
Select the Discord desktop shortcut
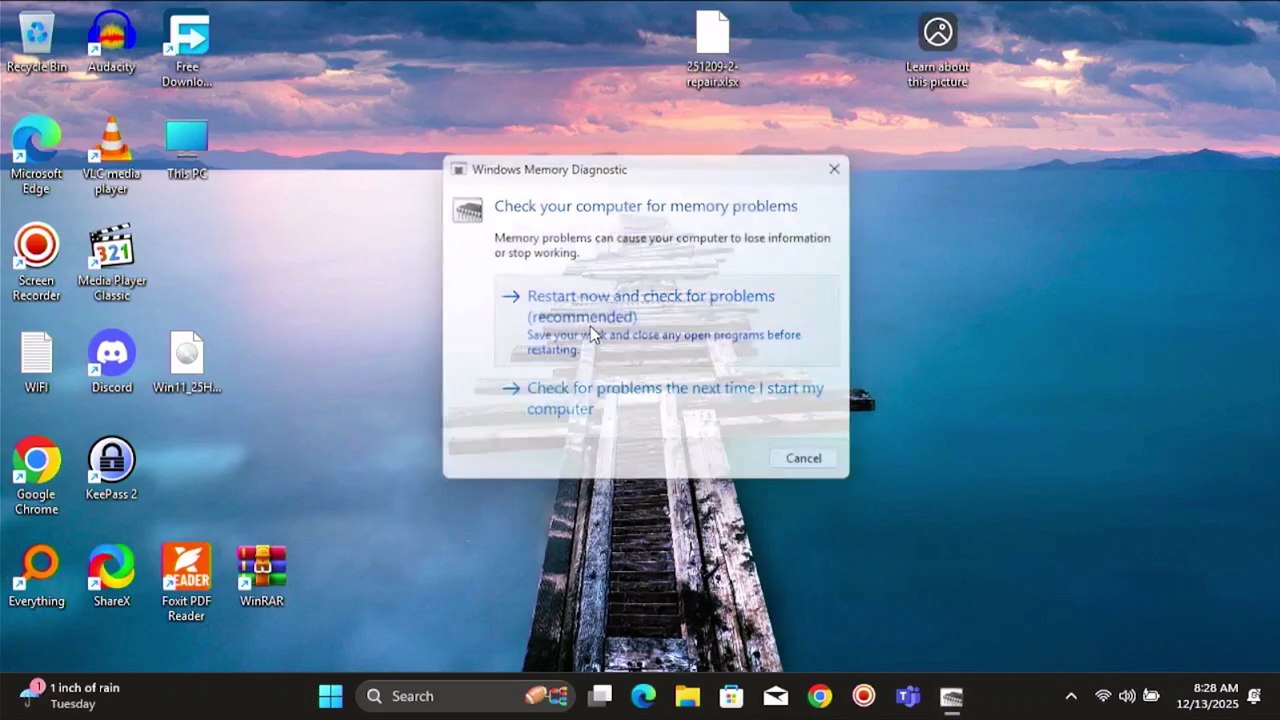(111, 362)
